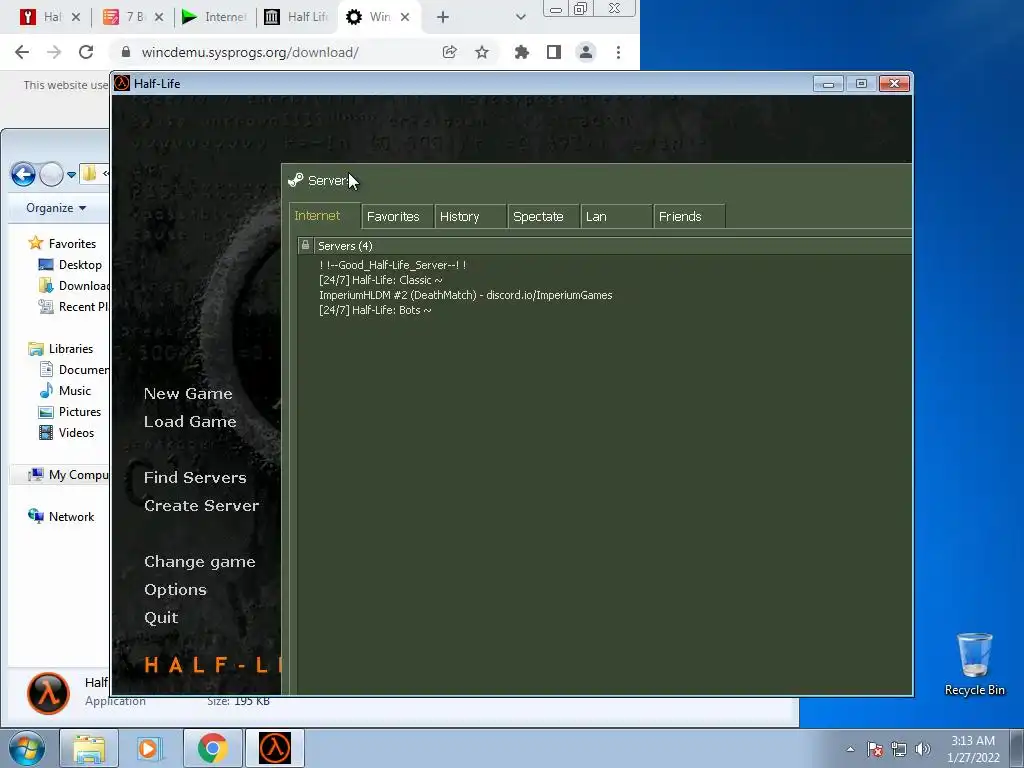Screen dimensions: 1024x768
Task: Switch to the '7 B' Chrome tab
Action: [134, 17]
